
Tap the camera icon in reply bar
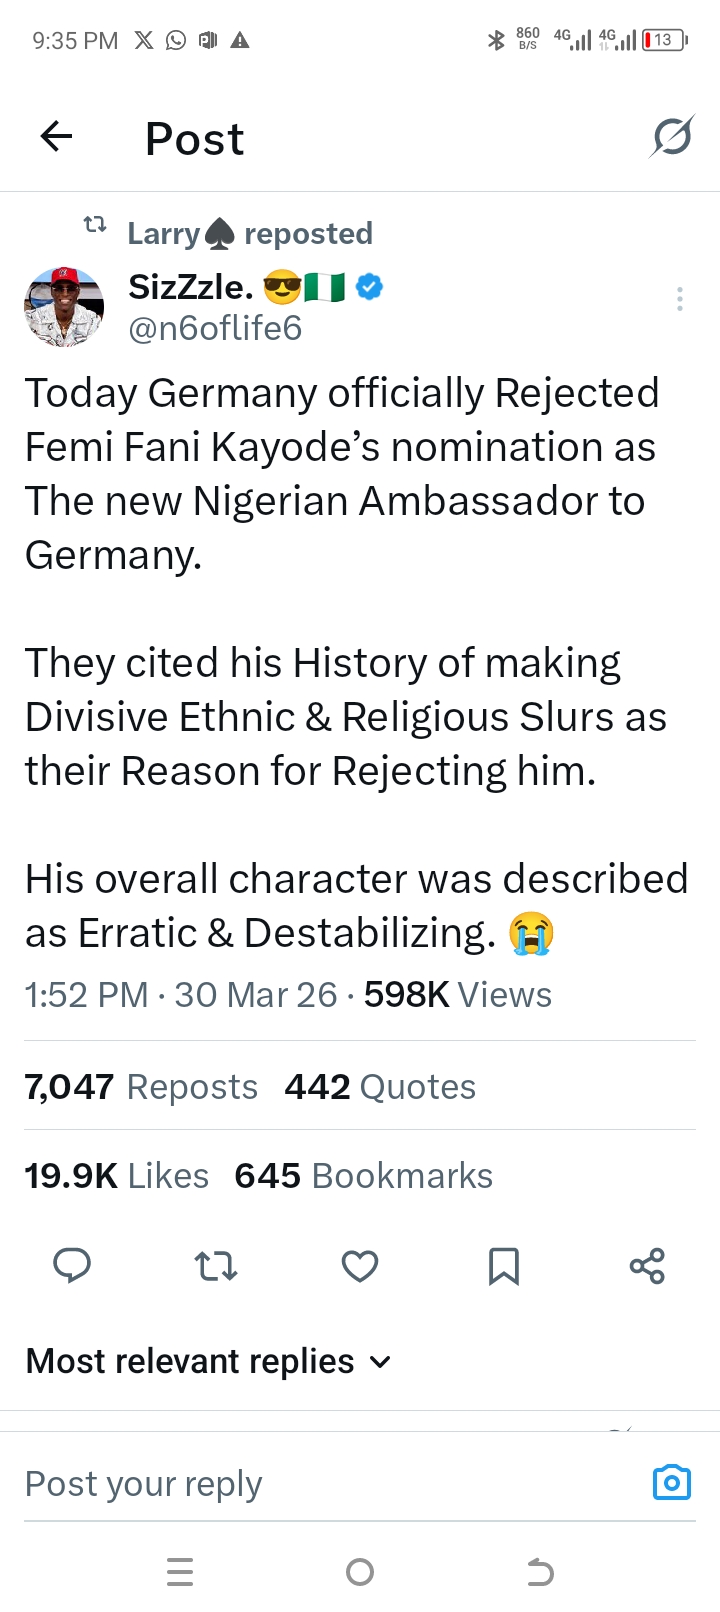(671, 1482)
